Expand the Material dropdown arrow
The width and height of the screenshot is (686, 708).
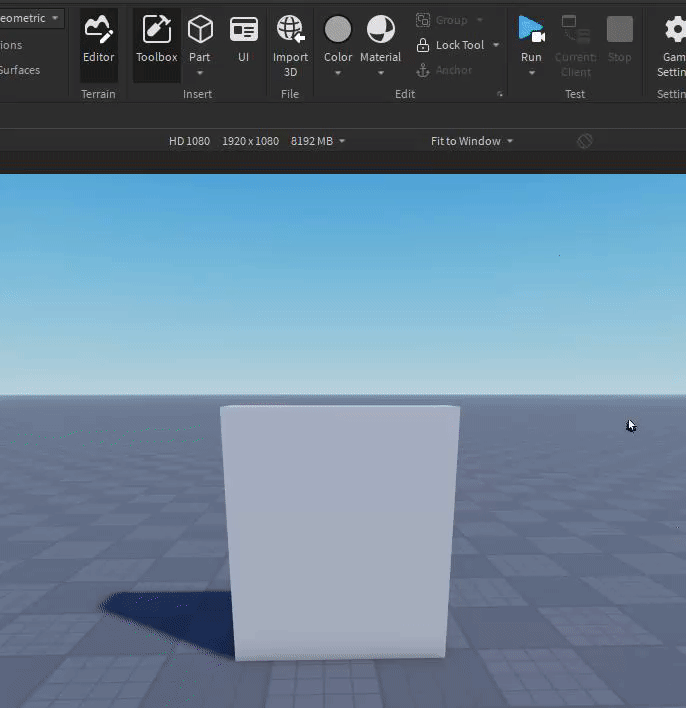tap(381, 73)
